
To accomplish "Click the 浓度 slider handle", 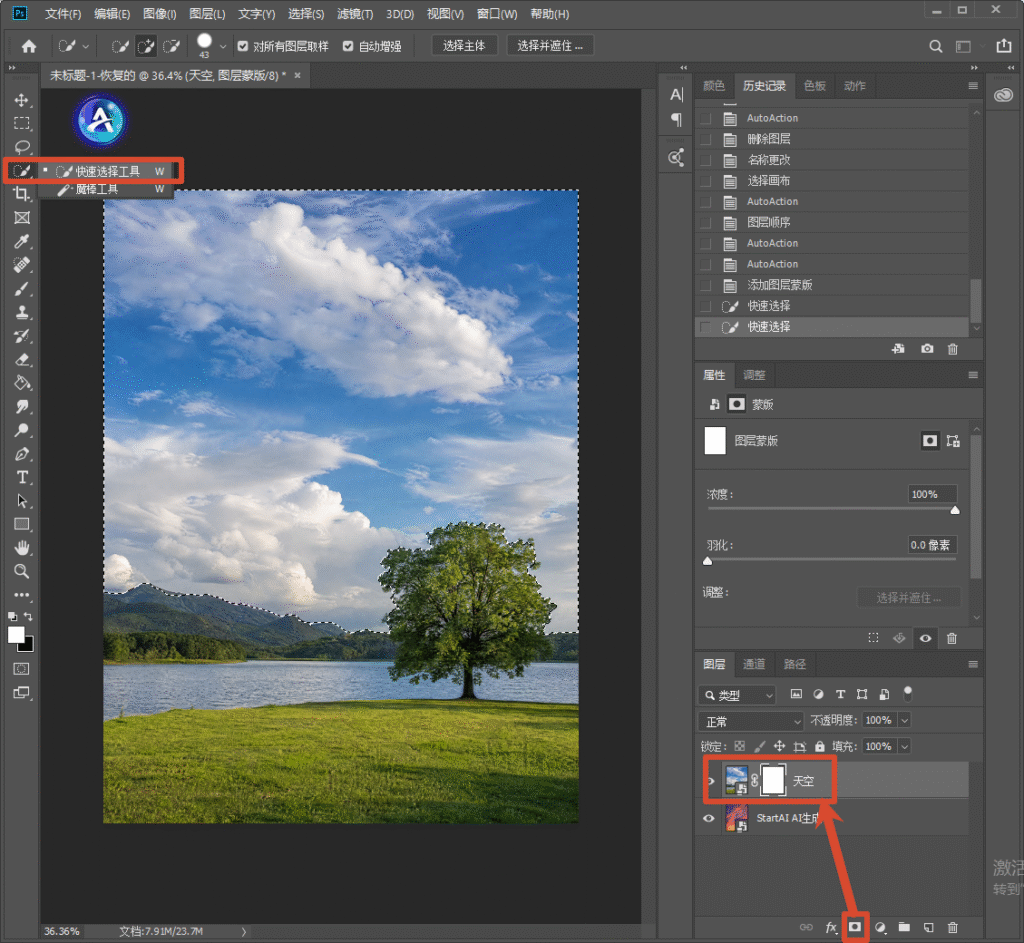I will tap(955, 510).
